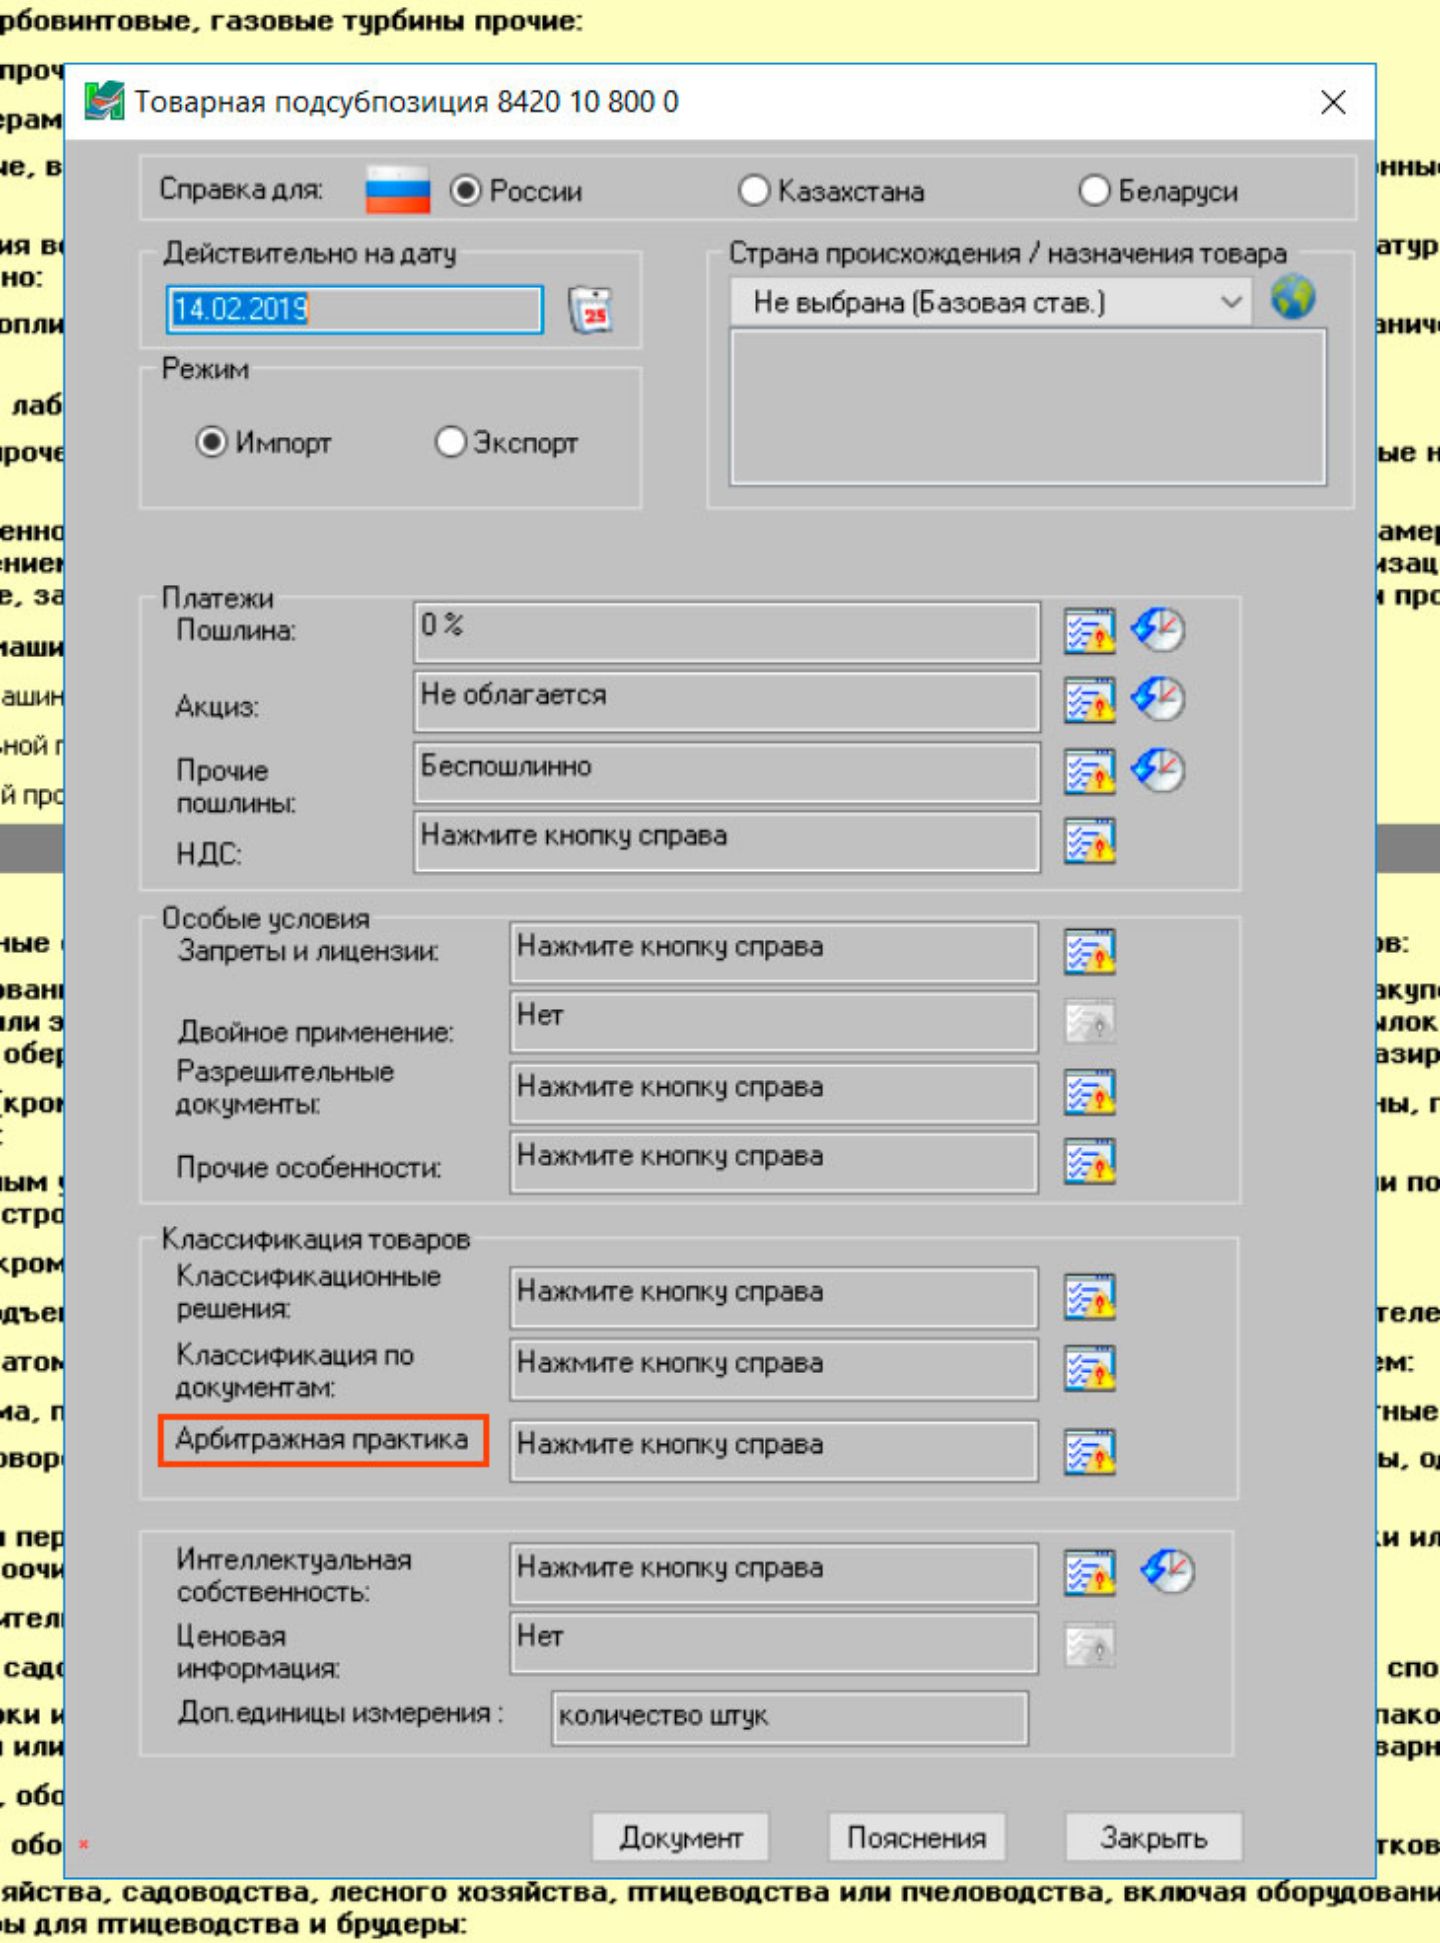Click the disabled icon for Ценовая информация
The image size is (1440, 1943).
(1089, 1645)
